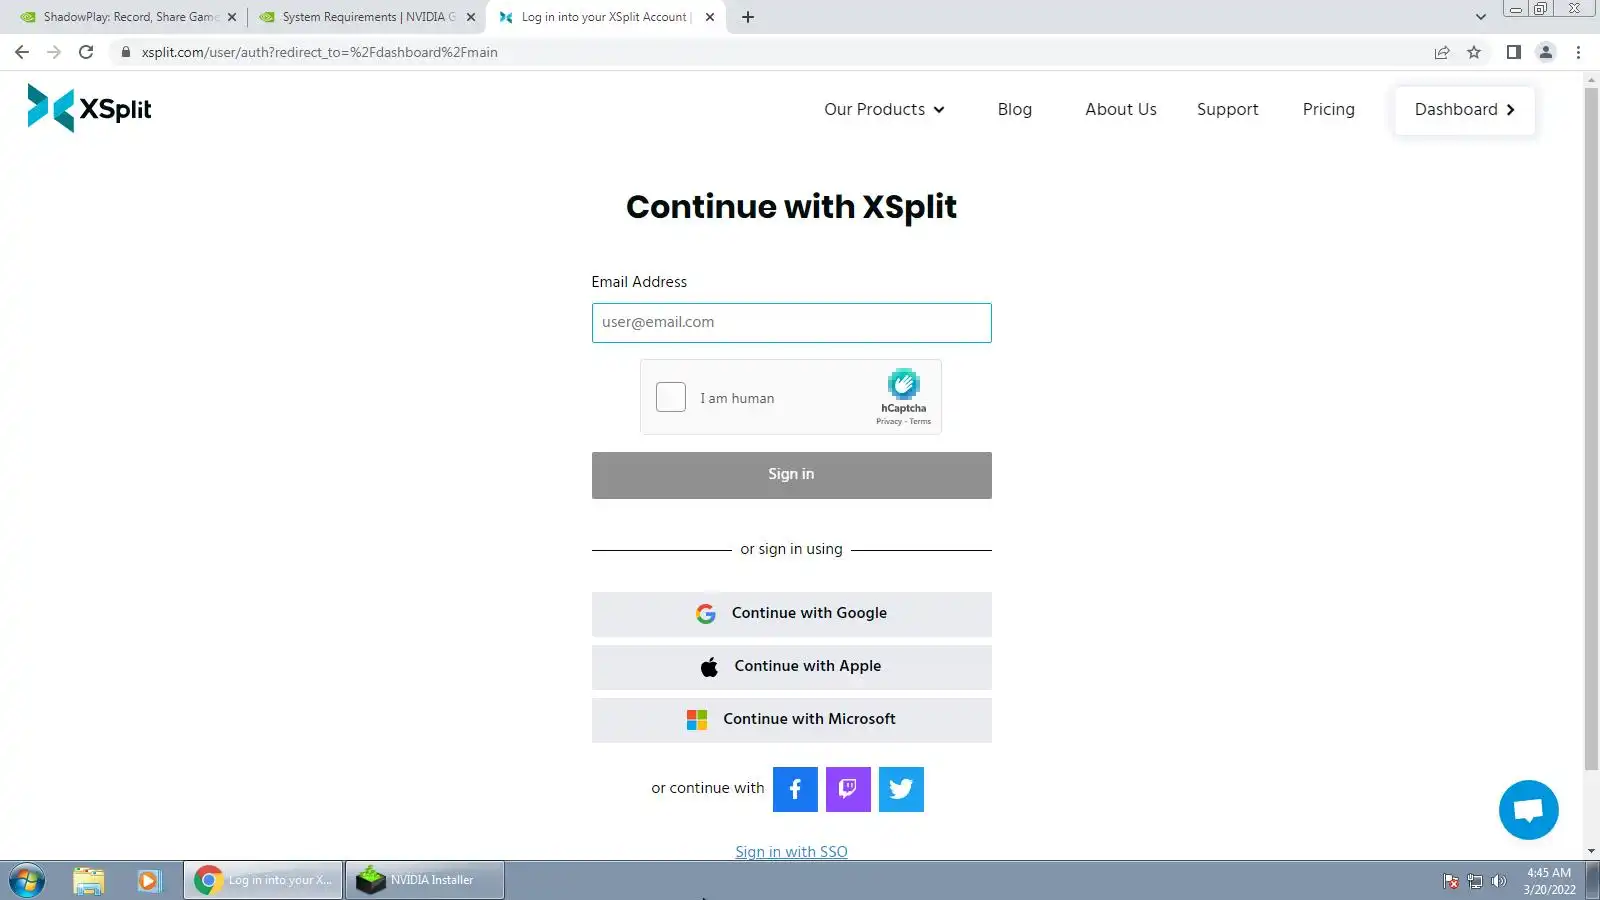This screenshot has width=1600, height=900.
Task: Choose Continue with Microsoft
Action: click(x=791, y=720)
